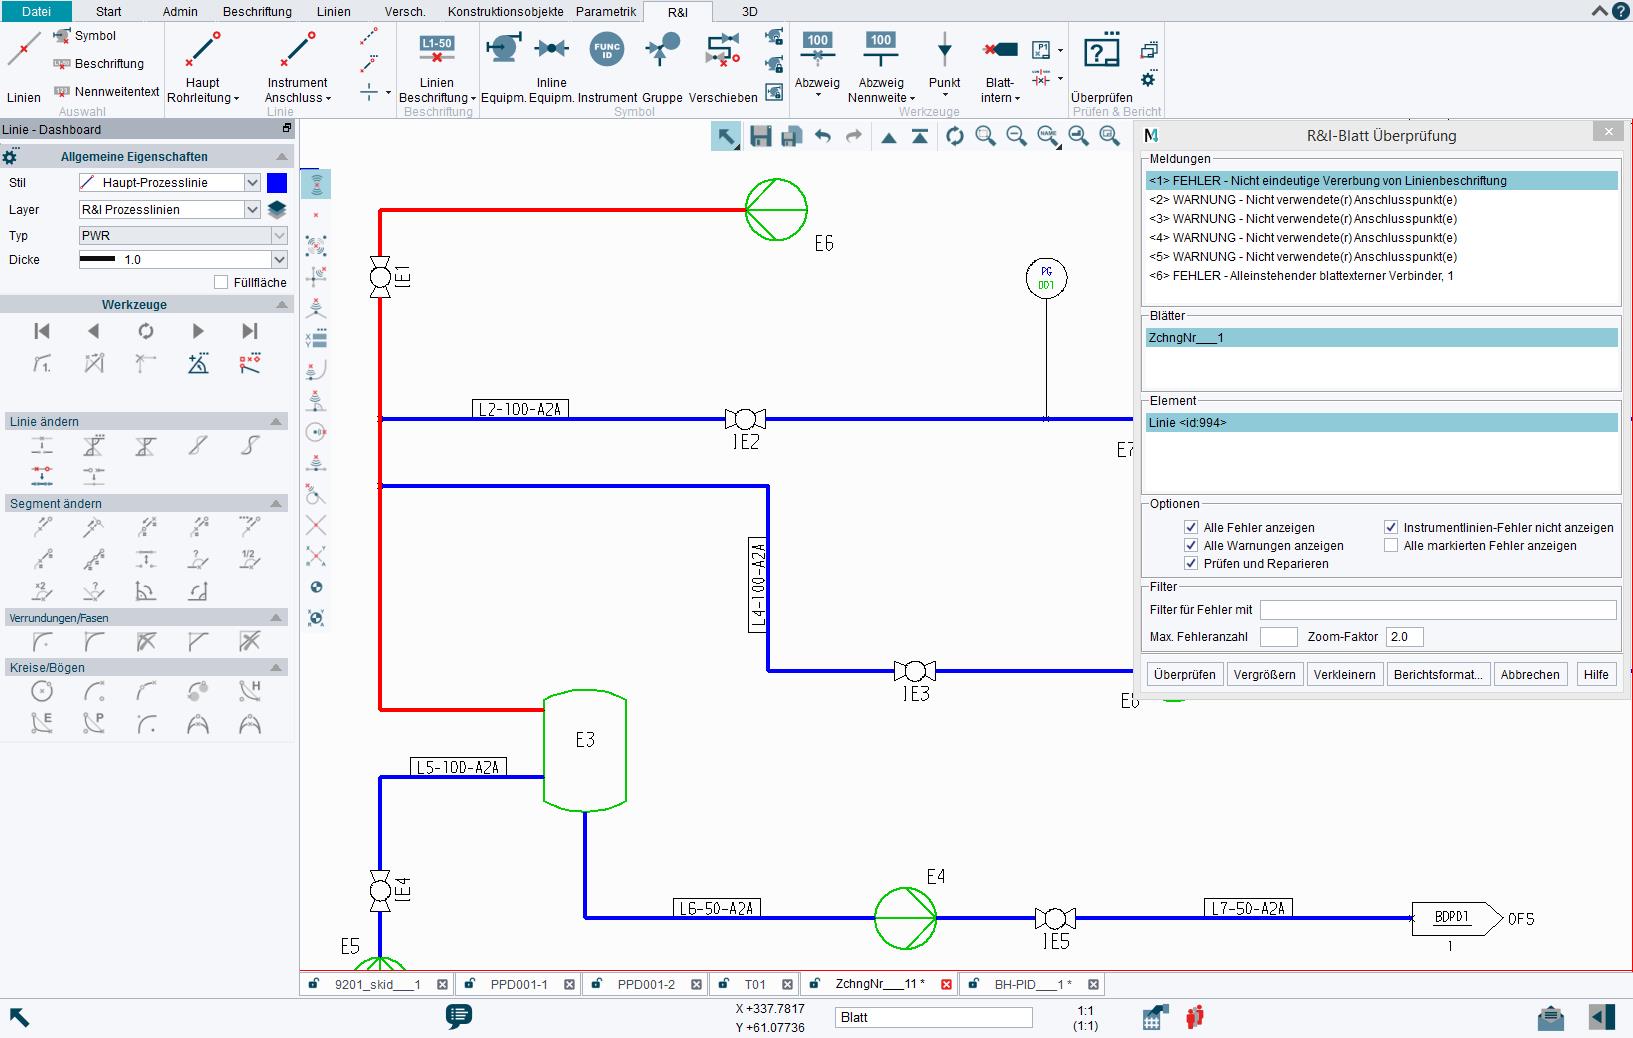1633x1038 pixels.
Task: Collapse the Segment ändern section
Action: tap(277, 503)
